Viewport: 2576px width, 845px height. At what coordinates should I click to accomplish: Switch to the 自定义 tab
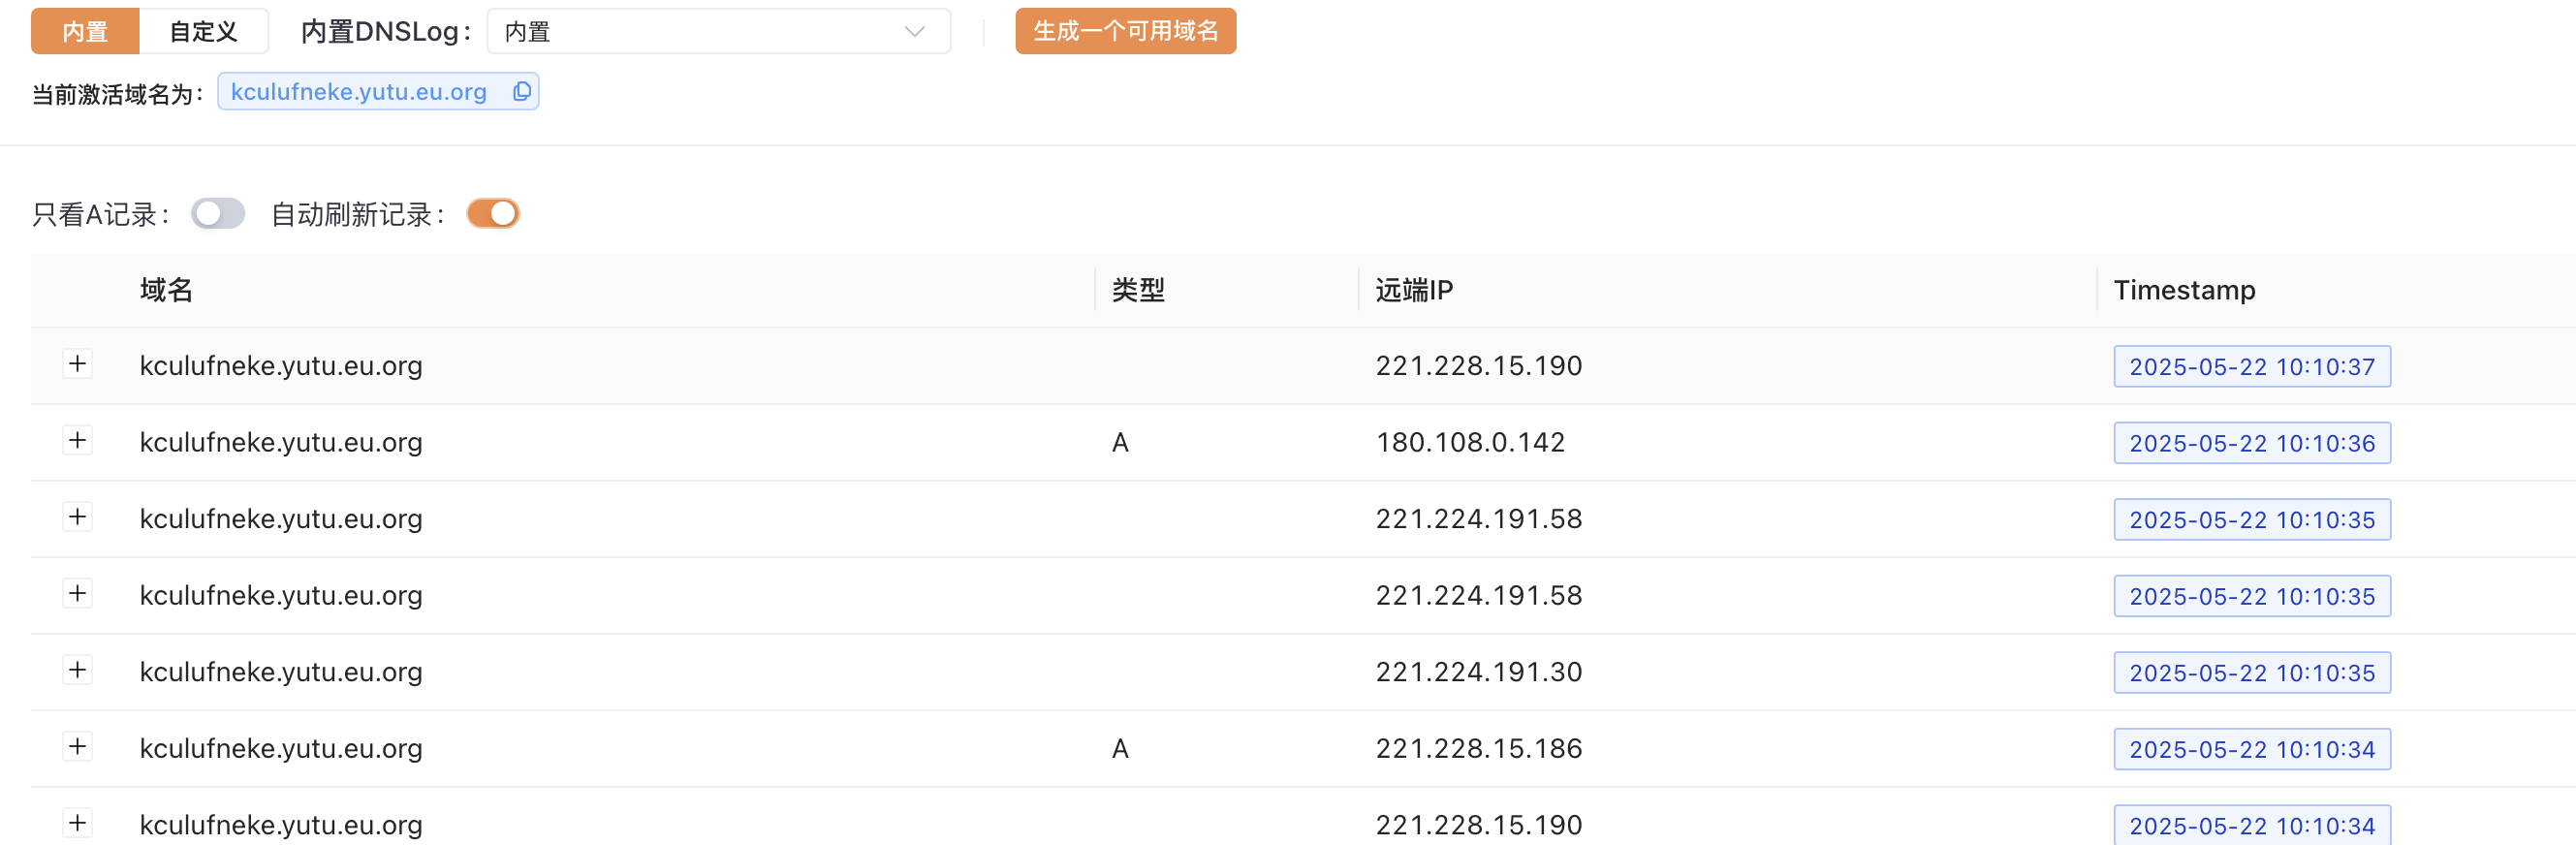(204, 31)
